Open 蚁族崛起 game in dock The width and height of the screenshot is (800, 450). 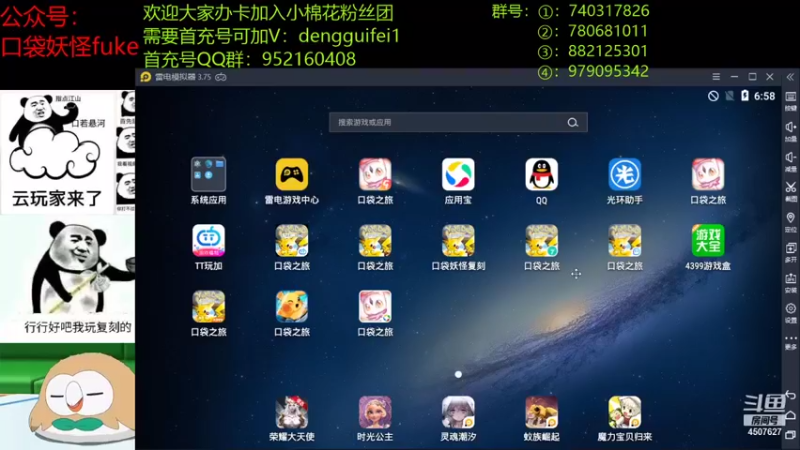[x=541, y=412]
